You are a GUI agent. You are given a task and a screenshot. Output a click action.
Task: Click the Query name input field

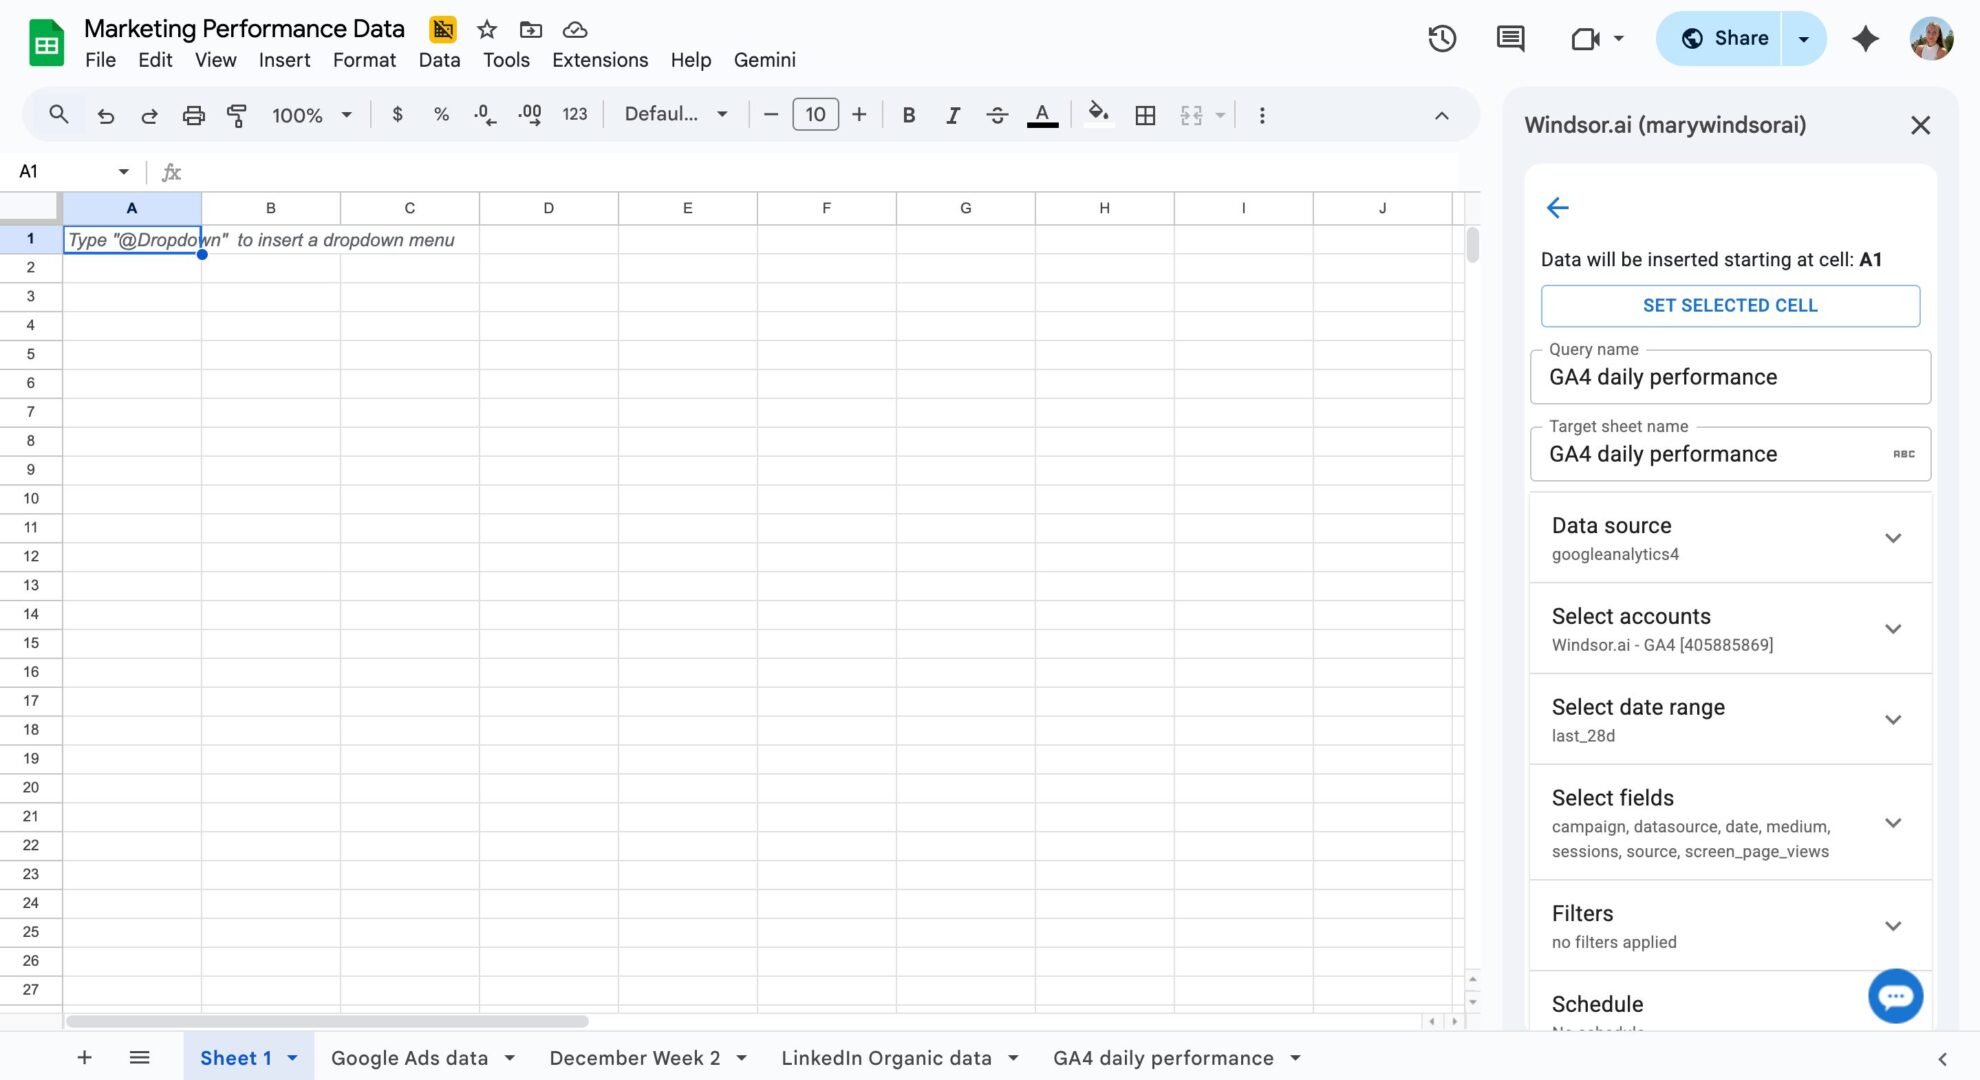pyautogui.click(x=1730, y=377)
